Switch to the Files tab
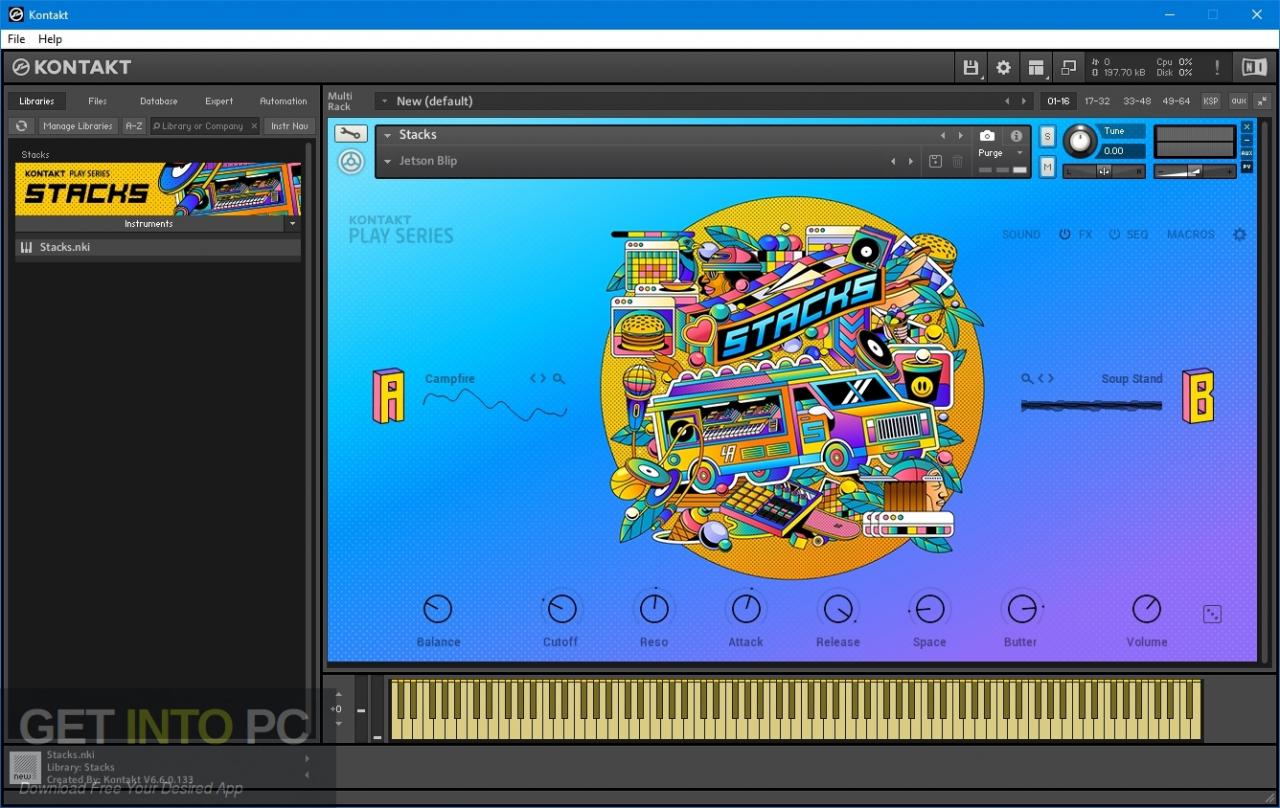 pyautogui.click(x=97, y=101)
